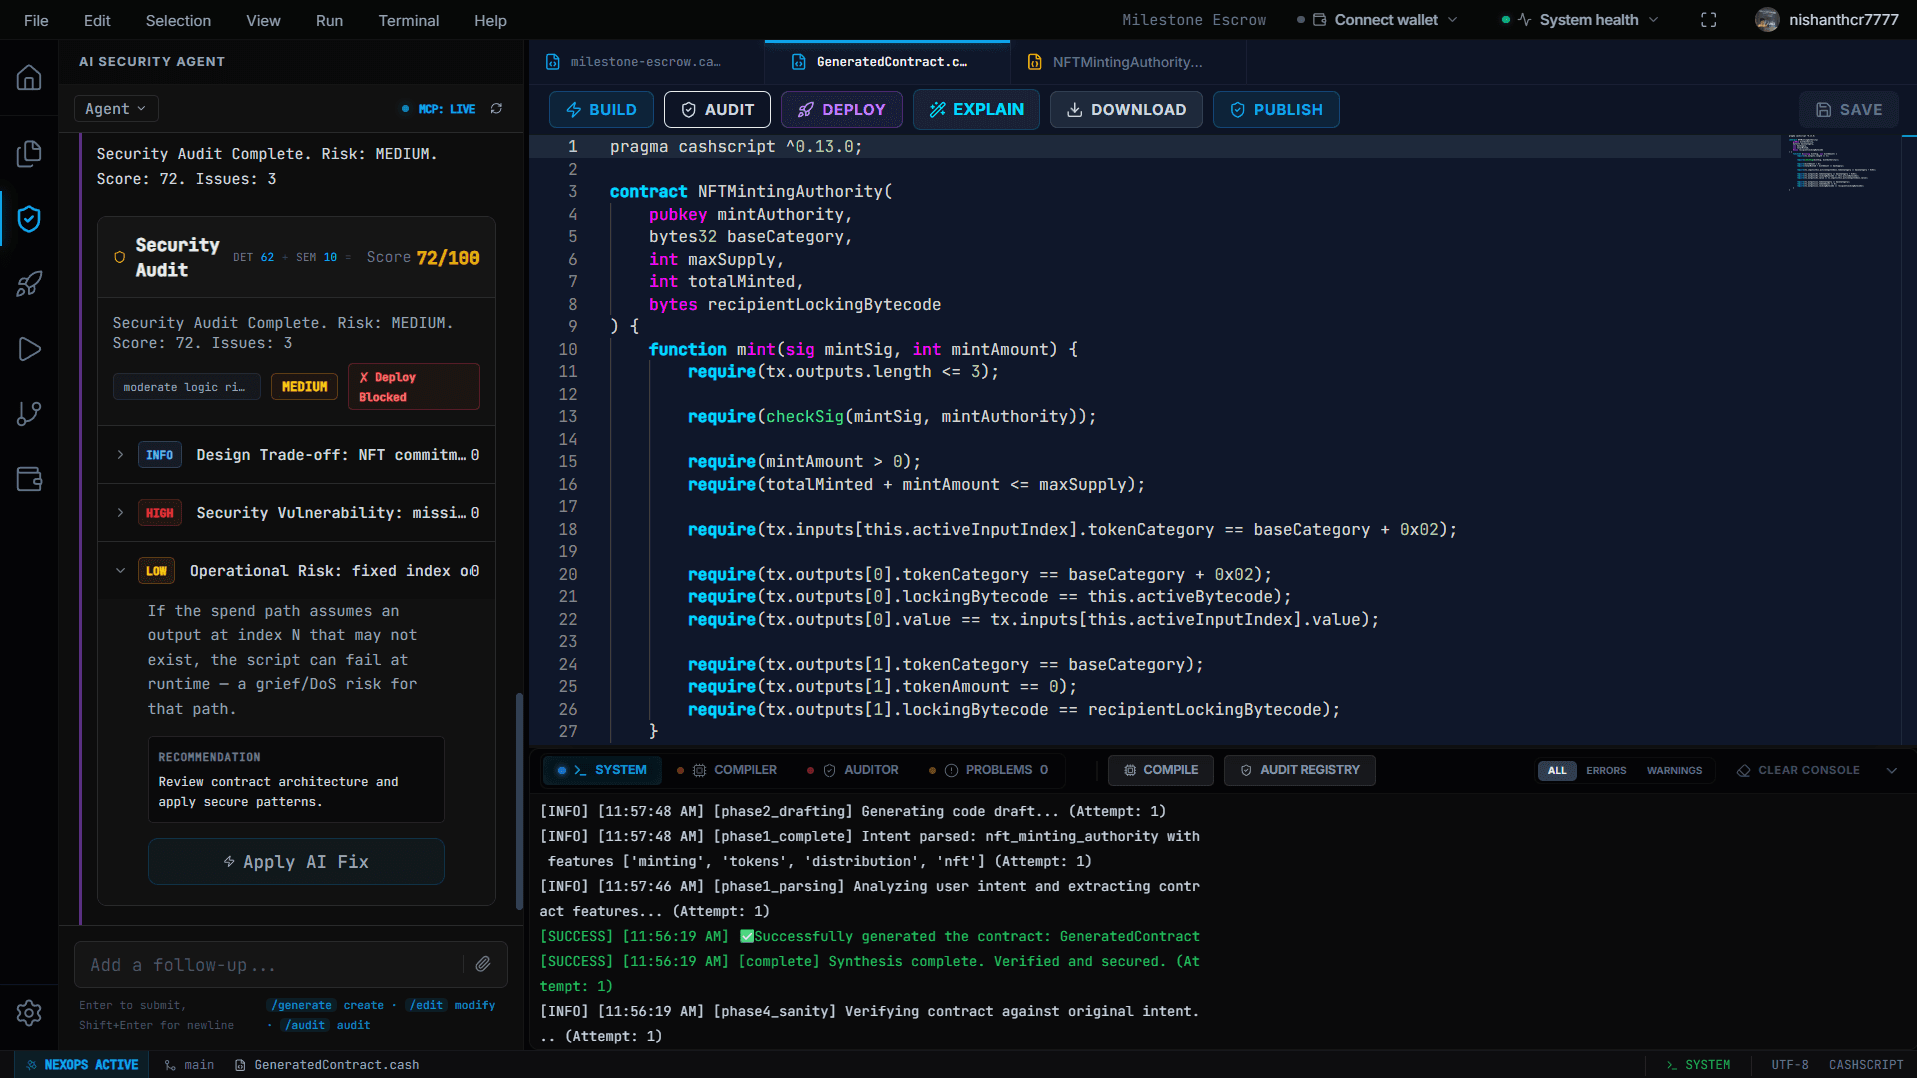1917x1078 pixels.
Task: Click NEXOPS ACTIVE status bar item
Action: pyautogui.click(x=82, y=1065)
